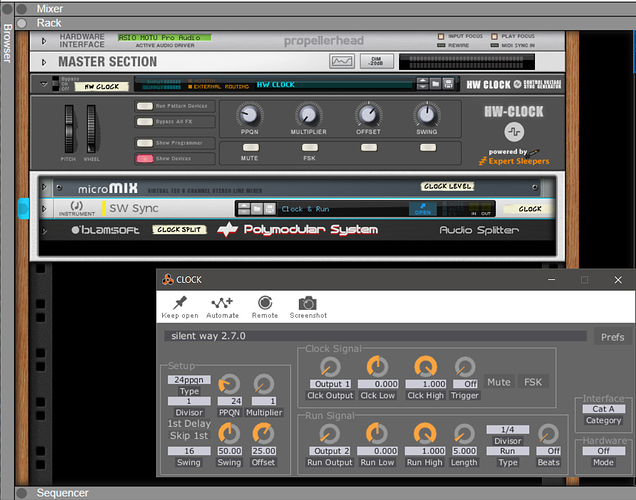Click the Remote icon
Viewport: 636px width, 500px height.
(265, 303)
